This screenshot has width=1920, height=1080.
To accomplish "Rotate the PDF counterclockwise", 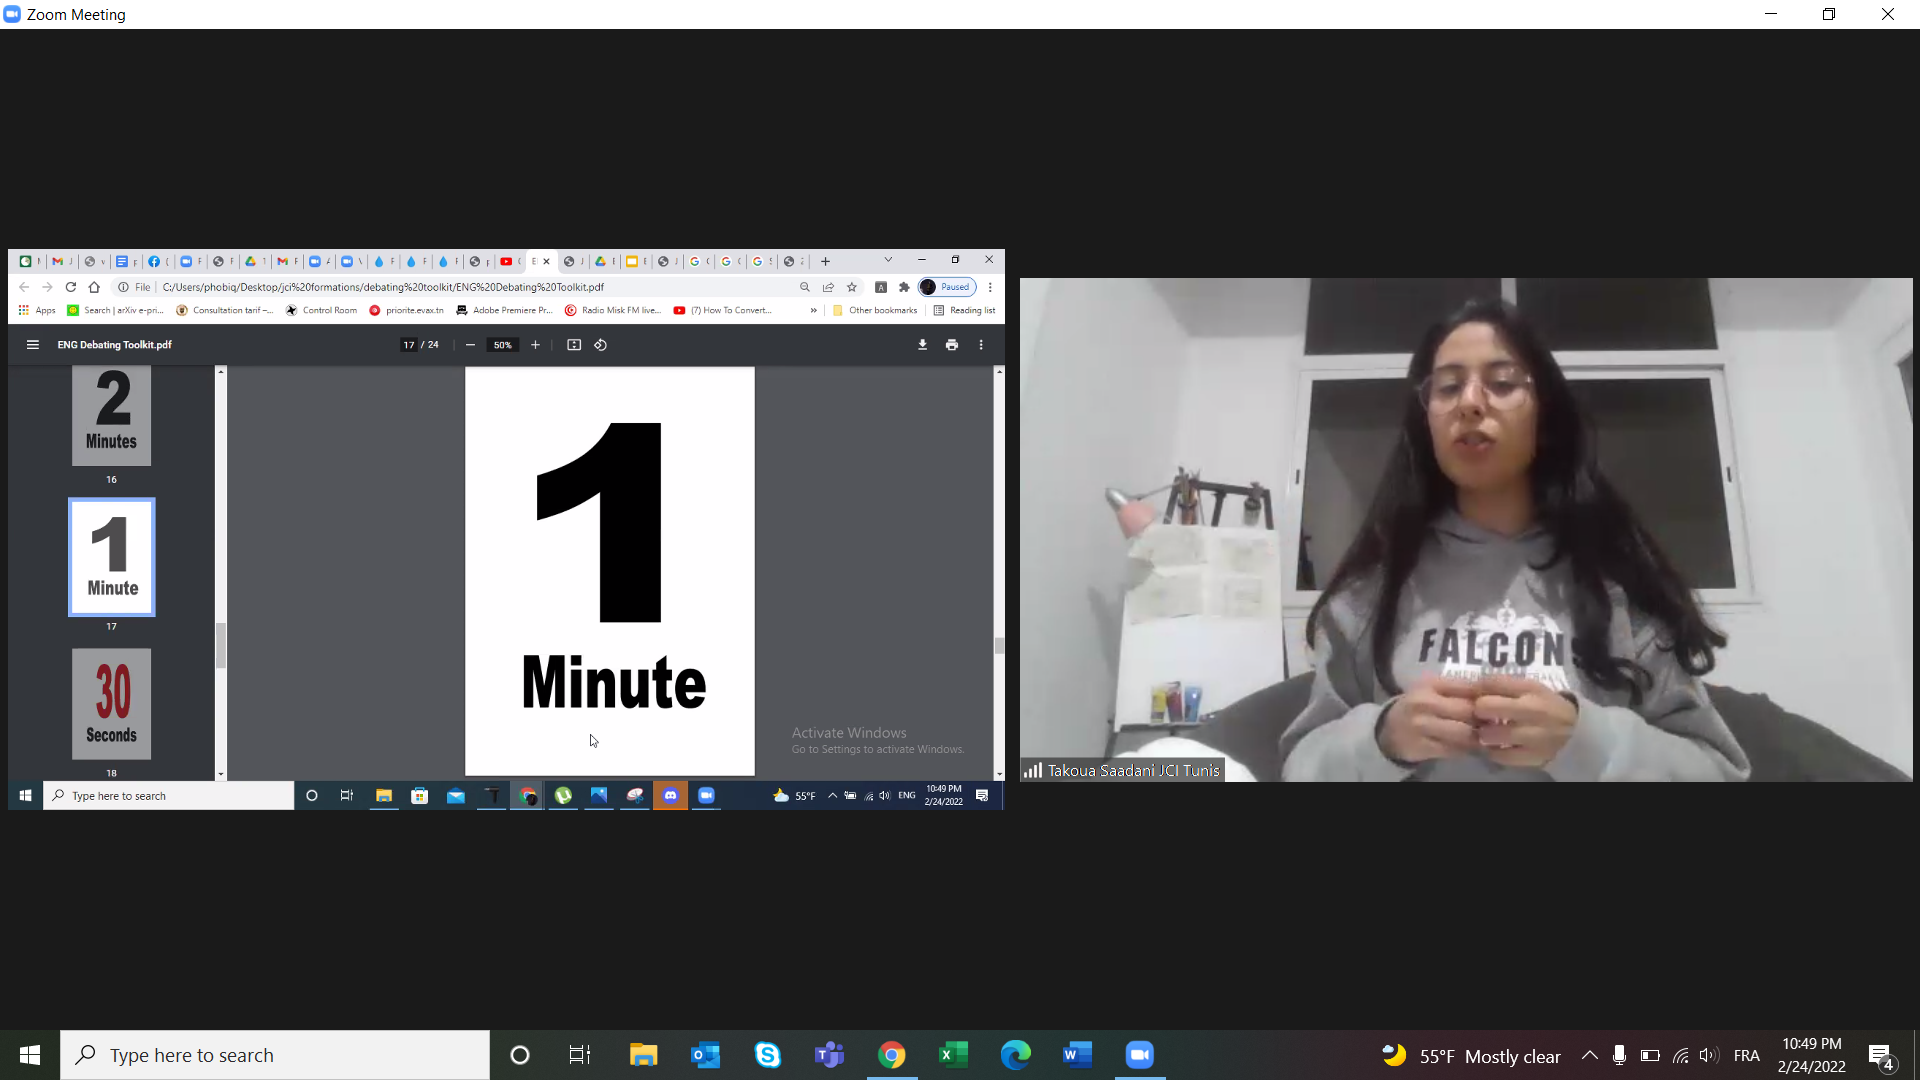I will click(601, 345).
